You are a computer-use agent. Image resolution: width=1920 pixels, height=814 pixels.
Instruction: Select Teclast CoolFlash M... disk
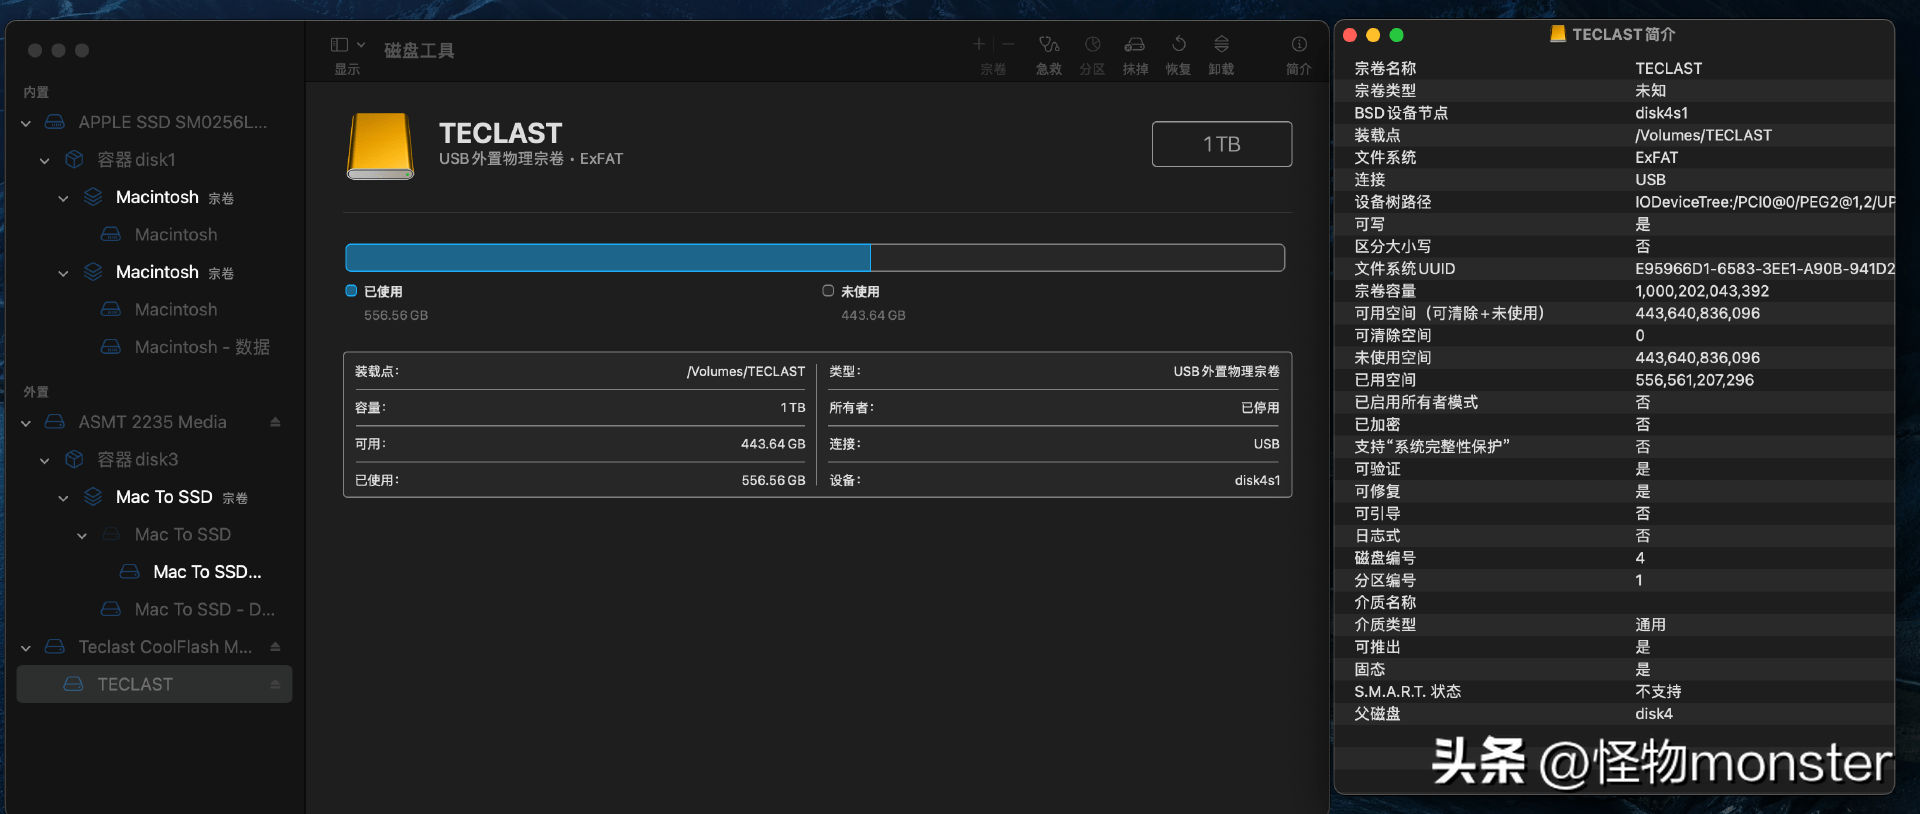point(165,647)
